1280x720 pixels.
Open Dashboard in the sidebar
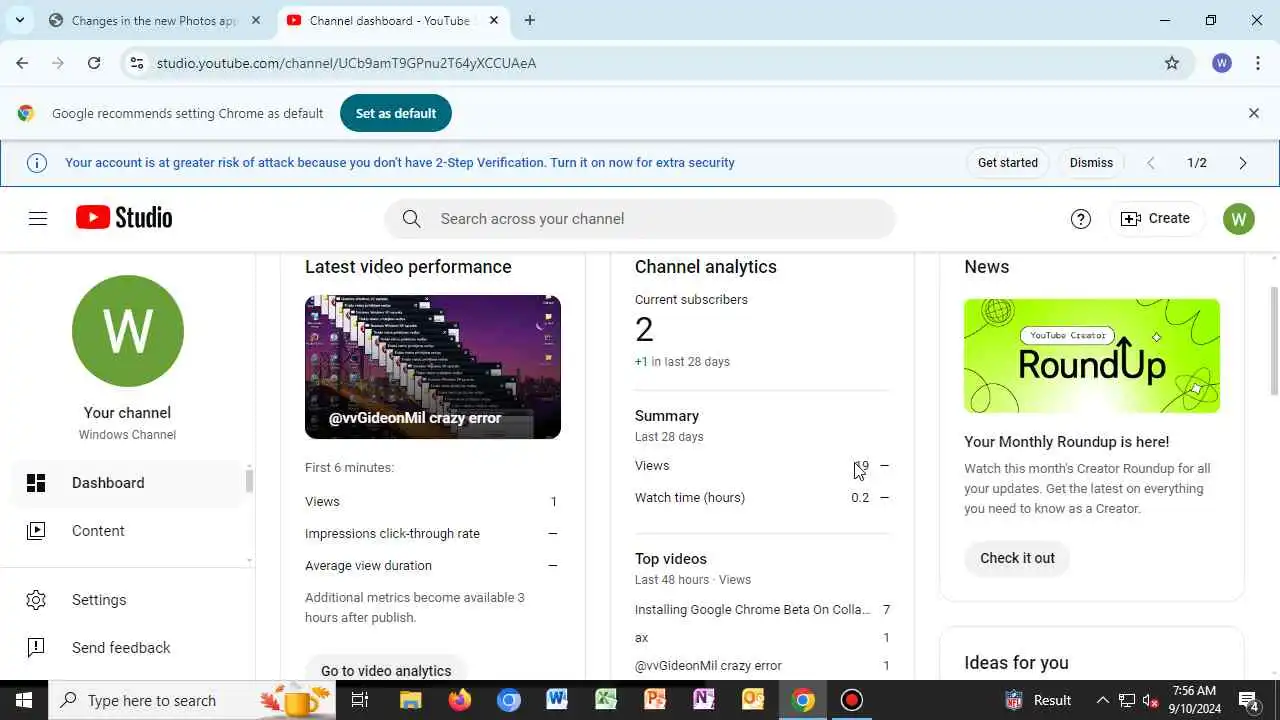pos(128,483)
